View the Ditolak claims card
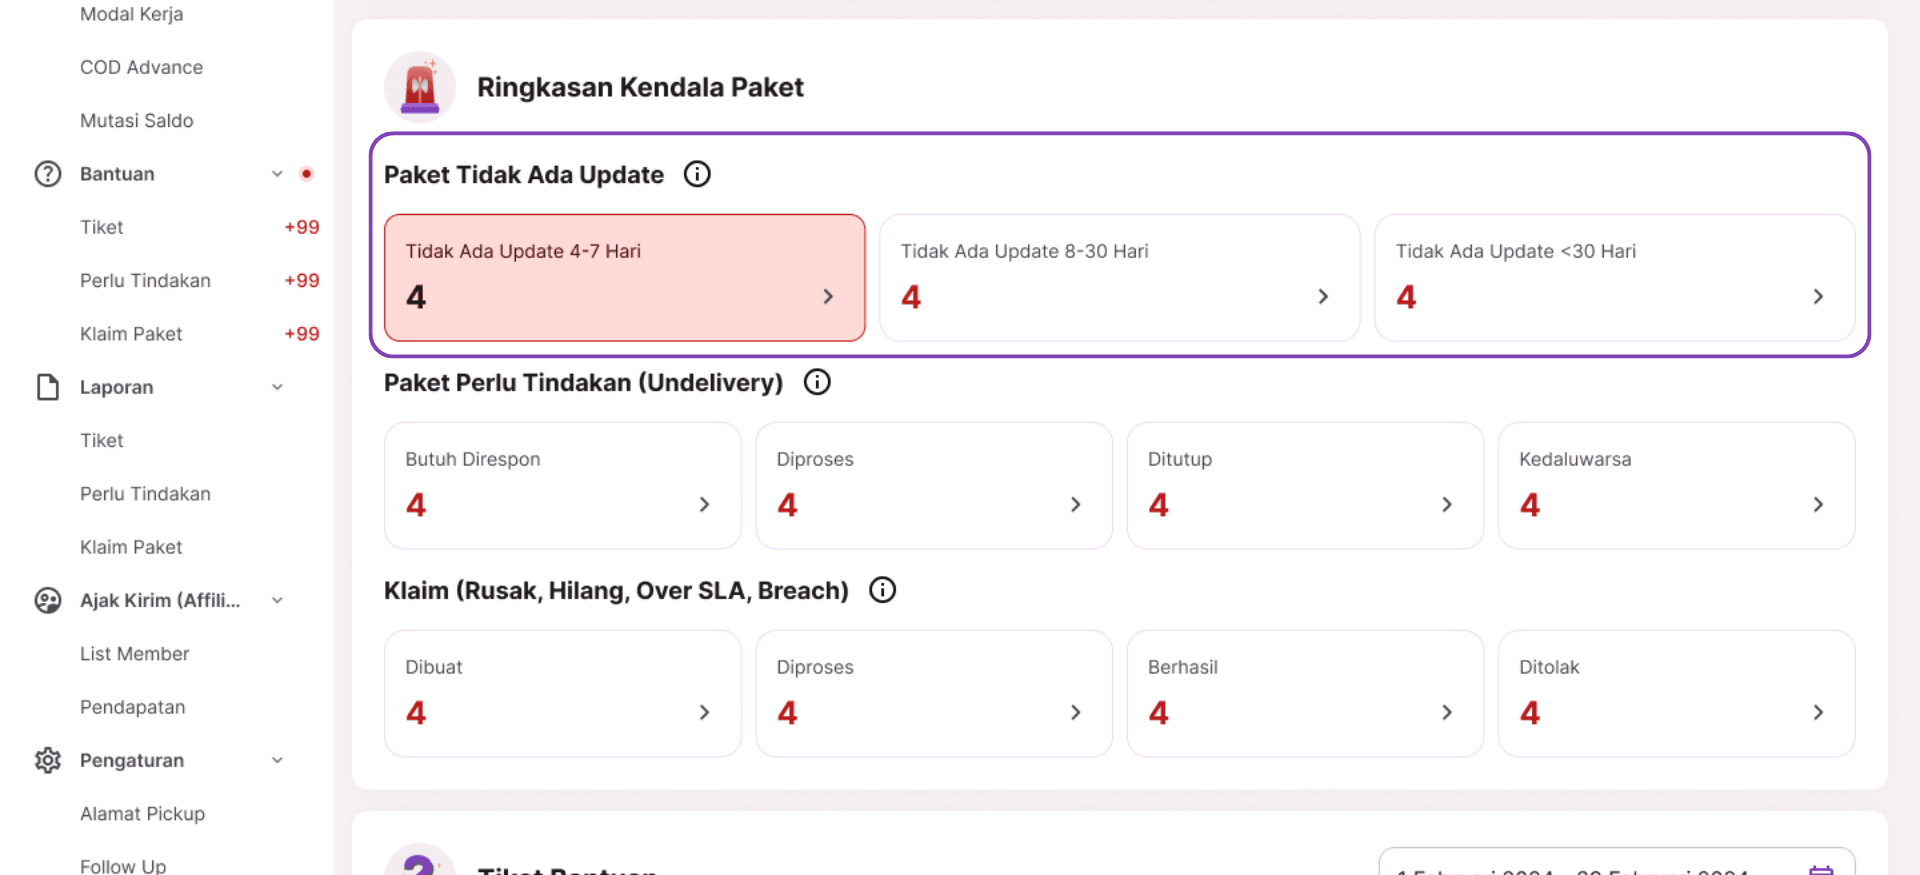 [1676, 693]
